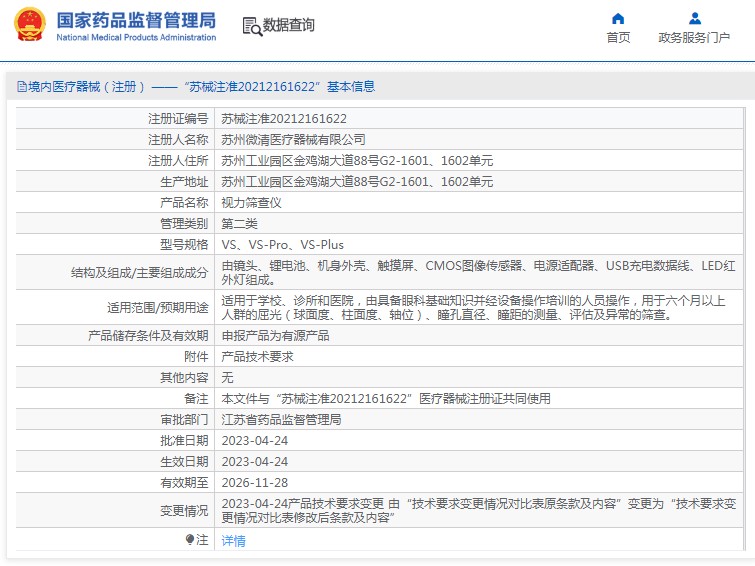This screenshot has height=566, width=755.
Task: Click the 政务服务门户 person icon
Action: (x=695, y=18)
